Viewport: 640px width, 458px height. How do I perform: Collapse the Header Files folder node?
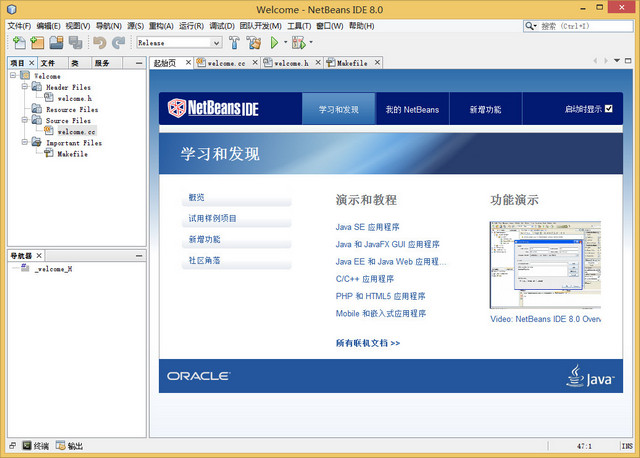[24, 87]
